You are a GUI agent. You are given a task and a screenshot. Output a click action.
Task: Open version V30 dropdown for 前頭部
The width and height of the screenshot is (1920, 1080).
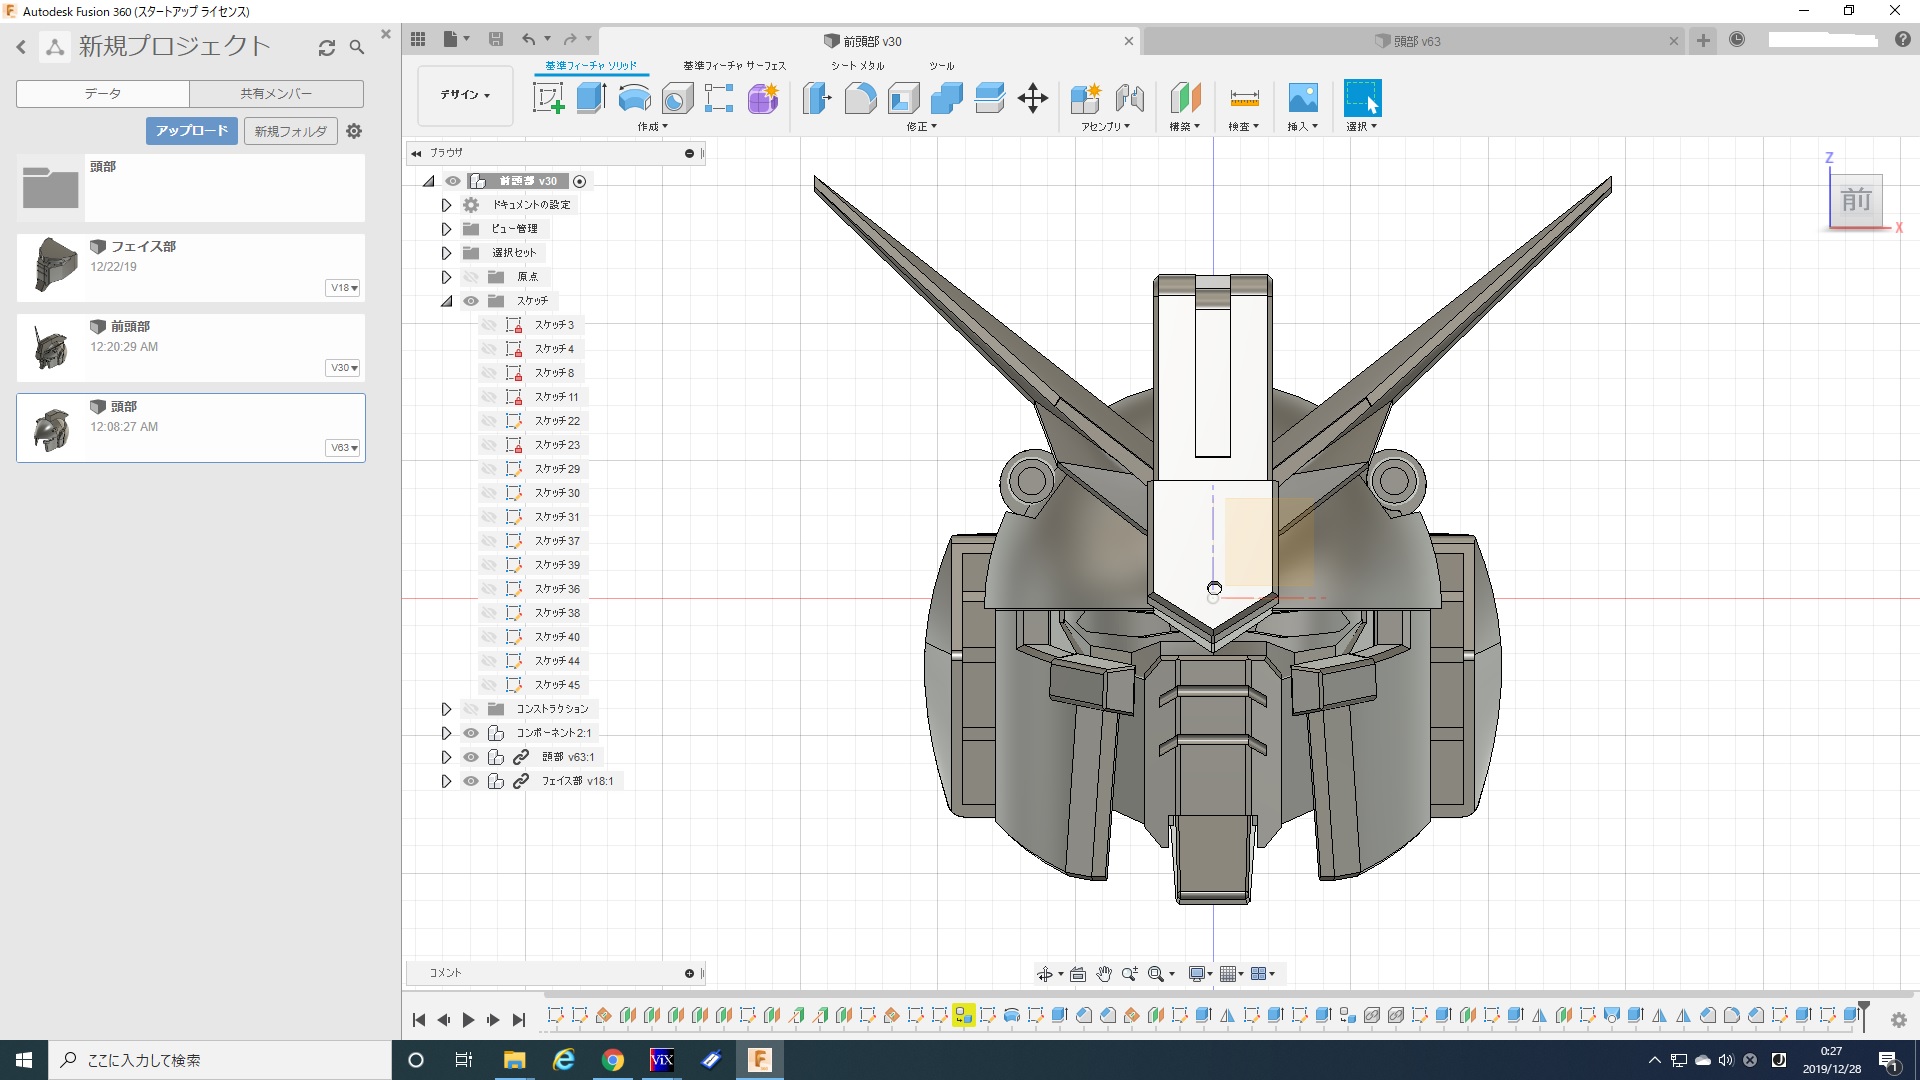[344, 368]
